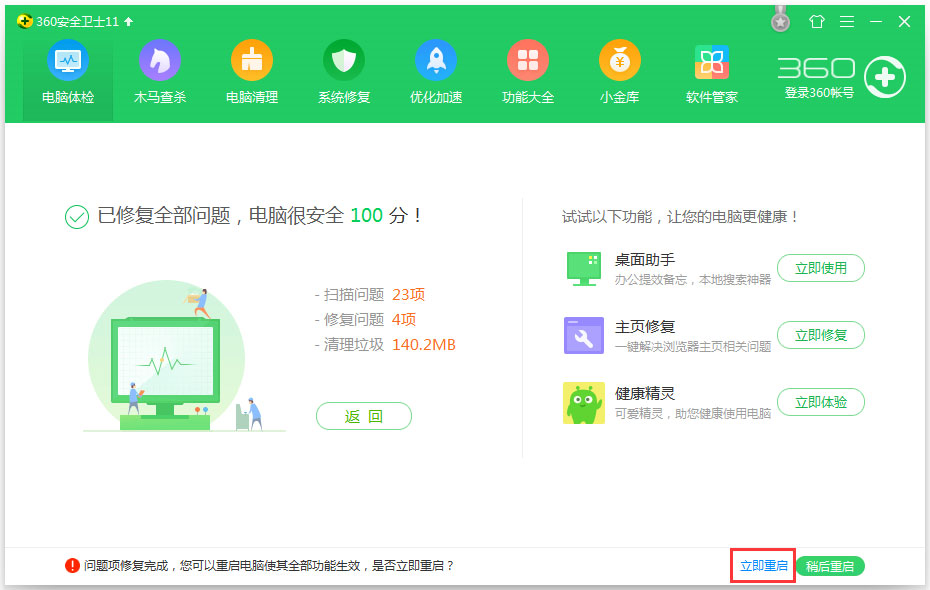Screen dimensions: 930x590
Task: Click the 健康精灵 mascot icon
Action: coord(583,401)
